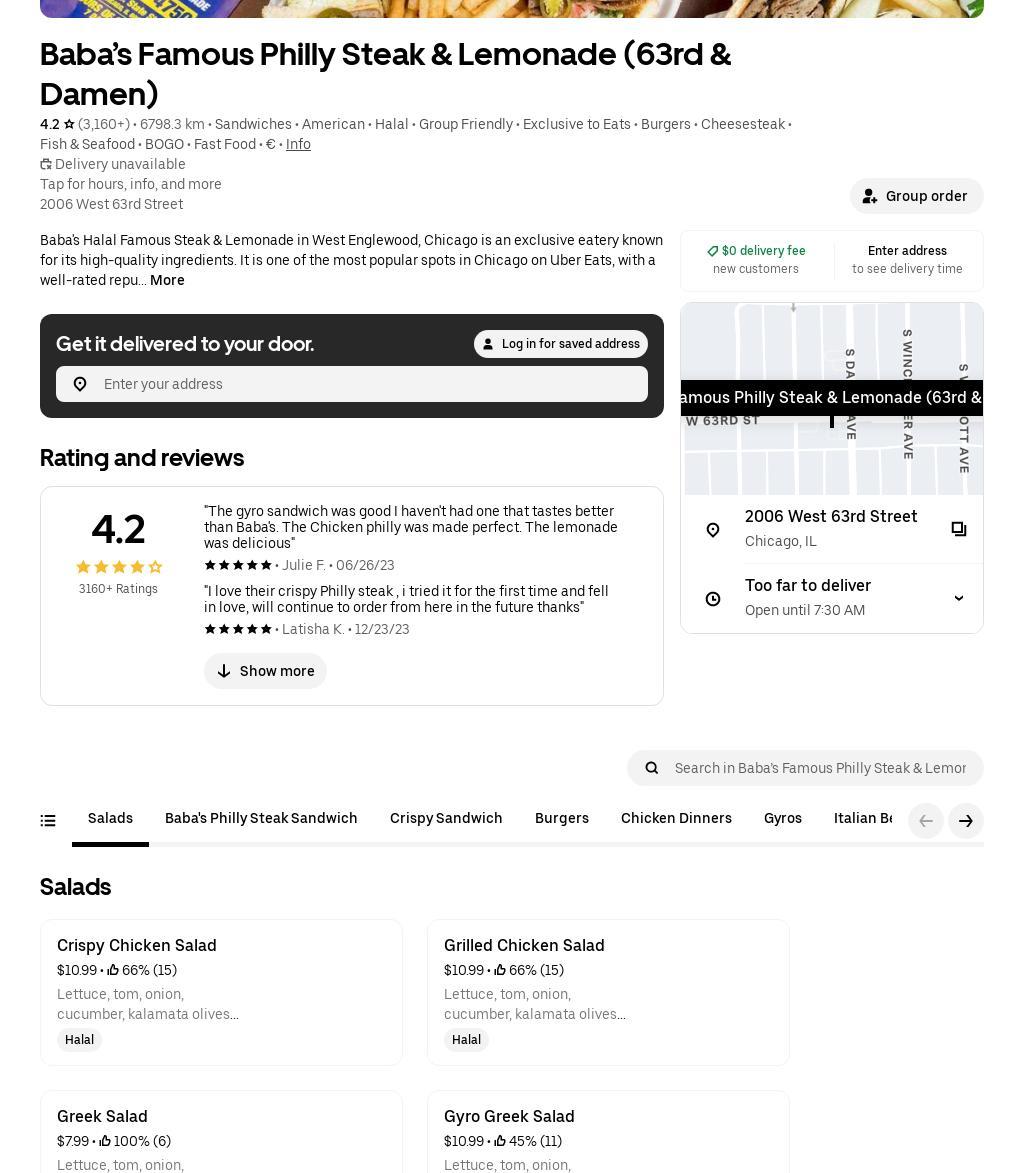
Task: Click the location pin beside address field
Action: coord(80,384)
